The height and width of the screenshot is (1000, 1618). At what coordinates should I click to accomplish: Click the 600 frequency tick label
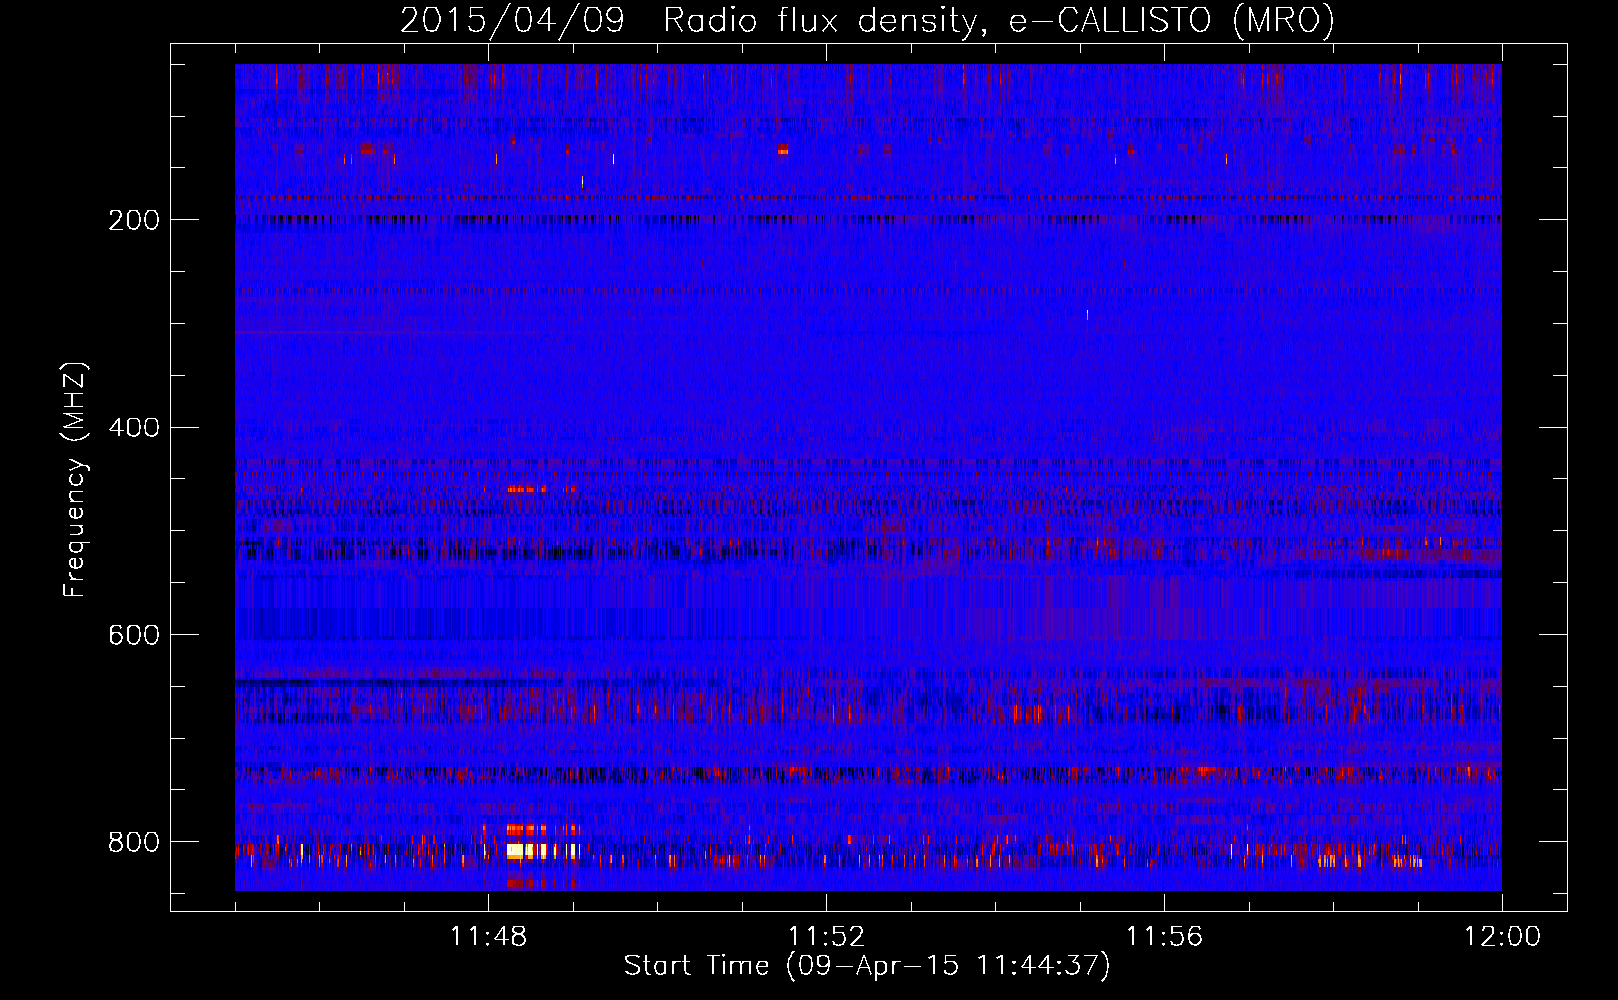point(134,636)
